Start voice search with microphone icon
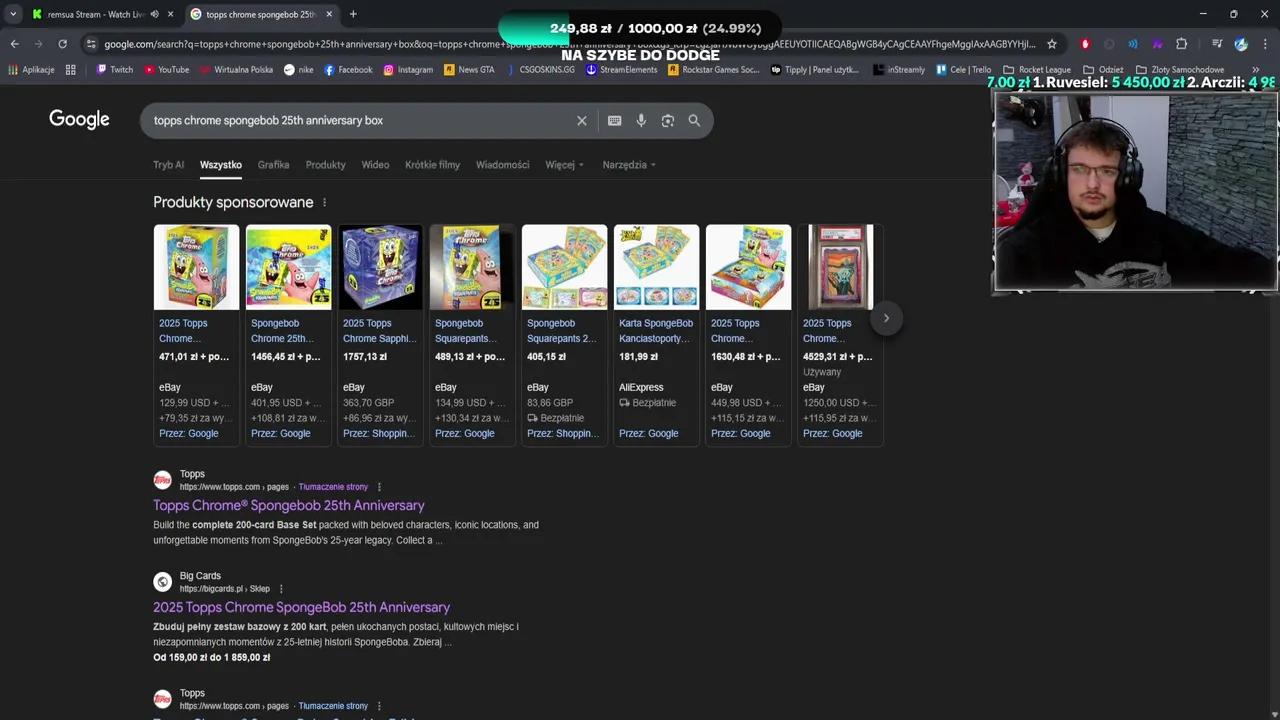The width and height of the screenshot is (1280, 720). tap(641, 120)
